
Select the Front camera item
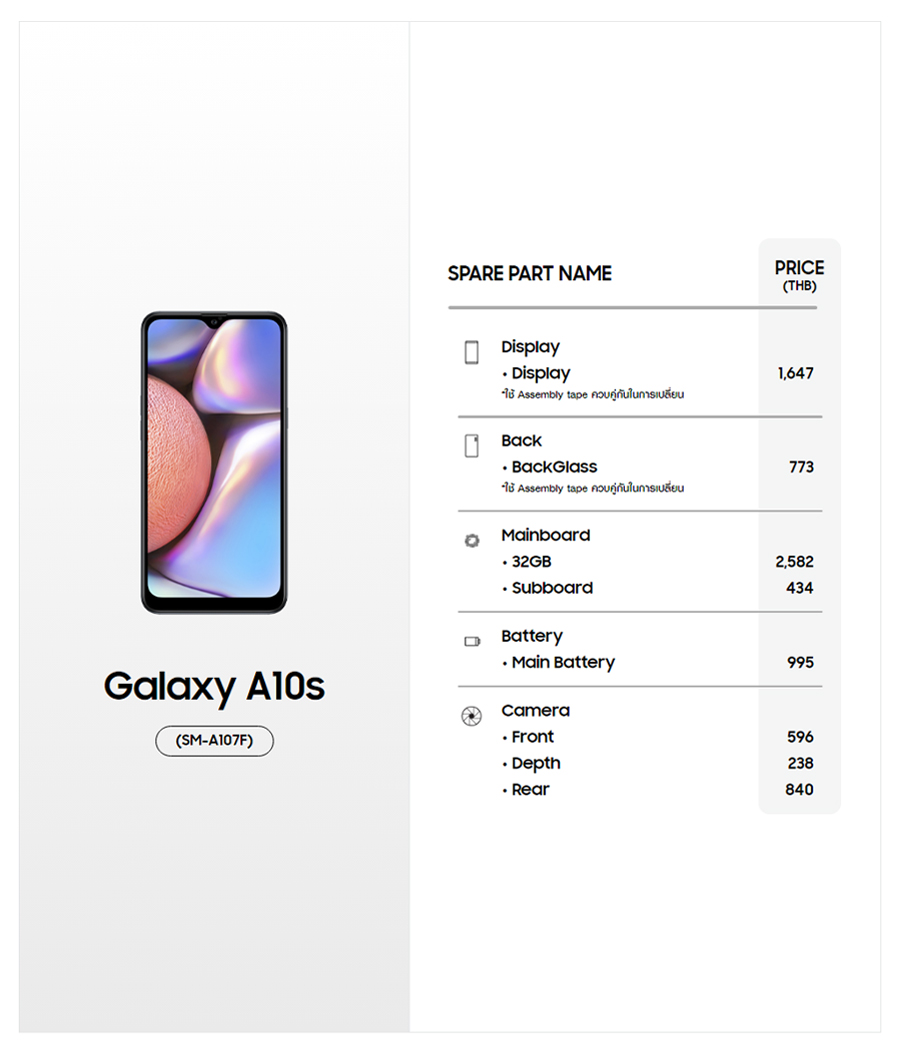tap(532, 737)
